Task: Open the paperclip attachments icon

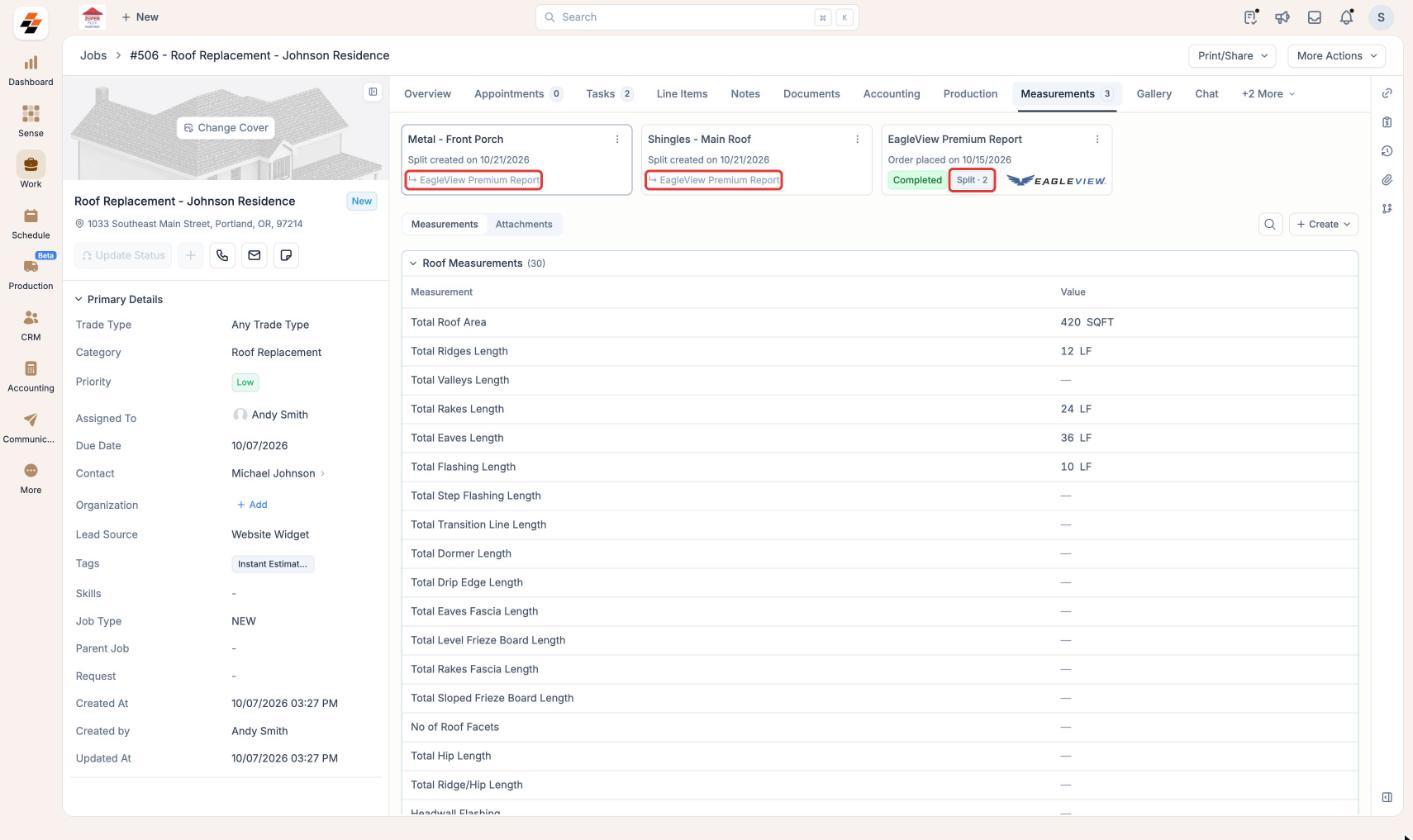Action: [1387, 180]
